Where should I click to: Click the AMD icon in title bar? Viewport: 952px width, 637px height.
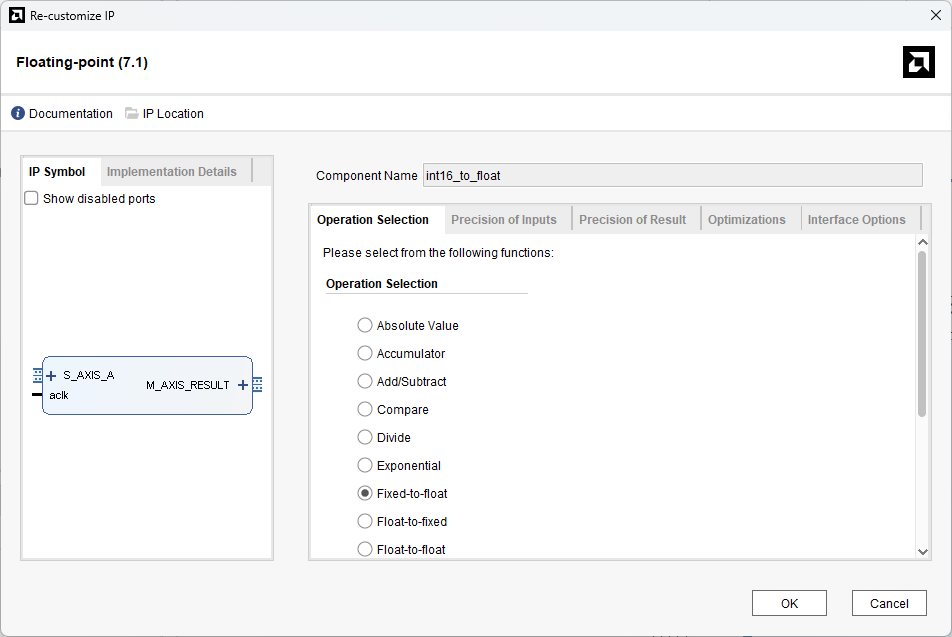tap(17, 15)
